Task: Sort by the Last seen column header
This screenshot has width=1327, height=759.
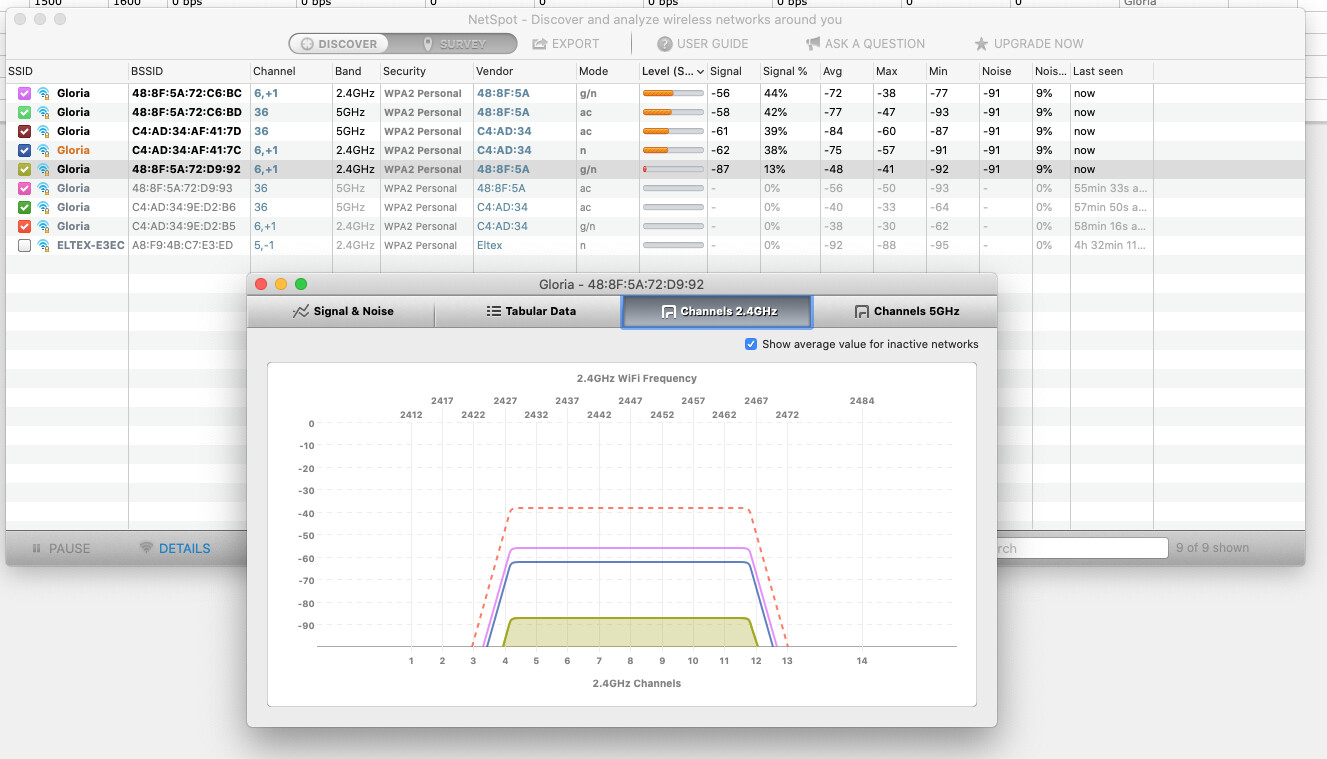Action: 1111,71
